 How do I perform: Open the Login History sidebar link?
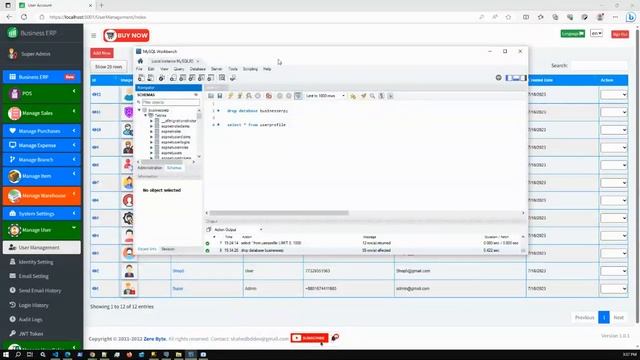(33, 305)
